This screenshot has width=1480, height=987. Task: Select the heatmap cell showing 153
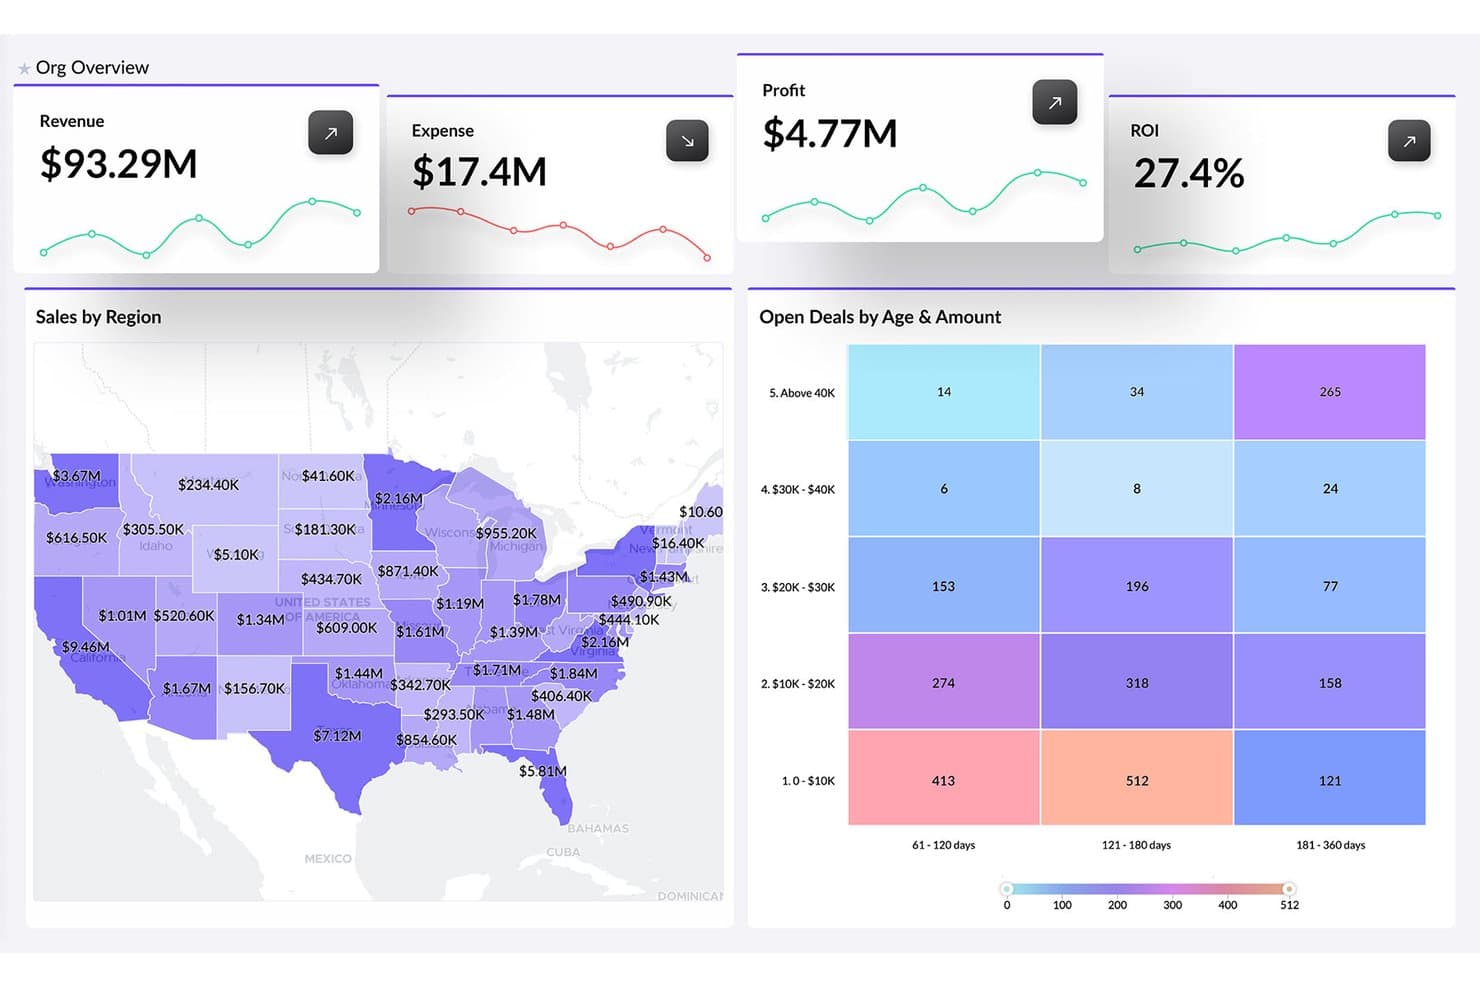(x=944, y=585)
